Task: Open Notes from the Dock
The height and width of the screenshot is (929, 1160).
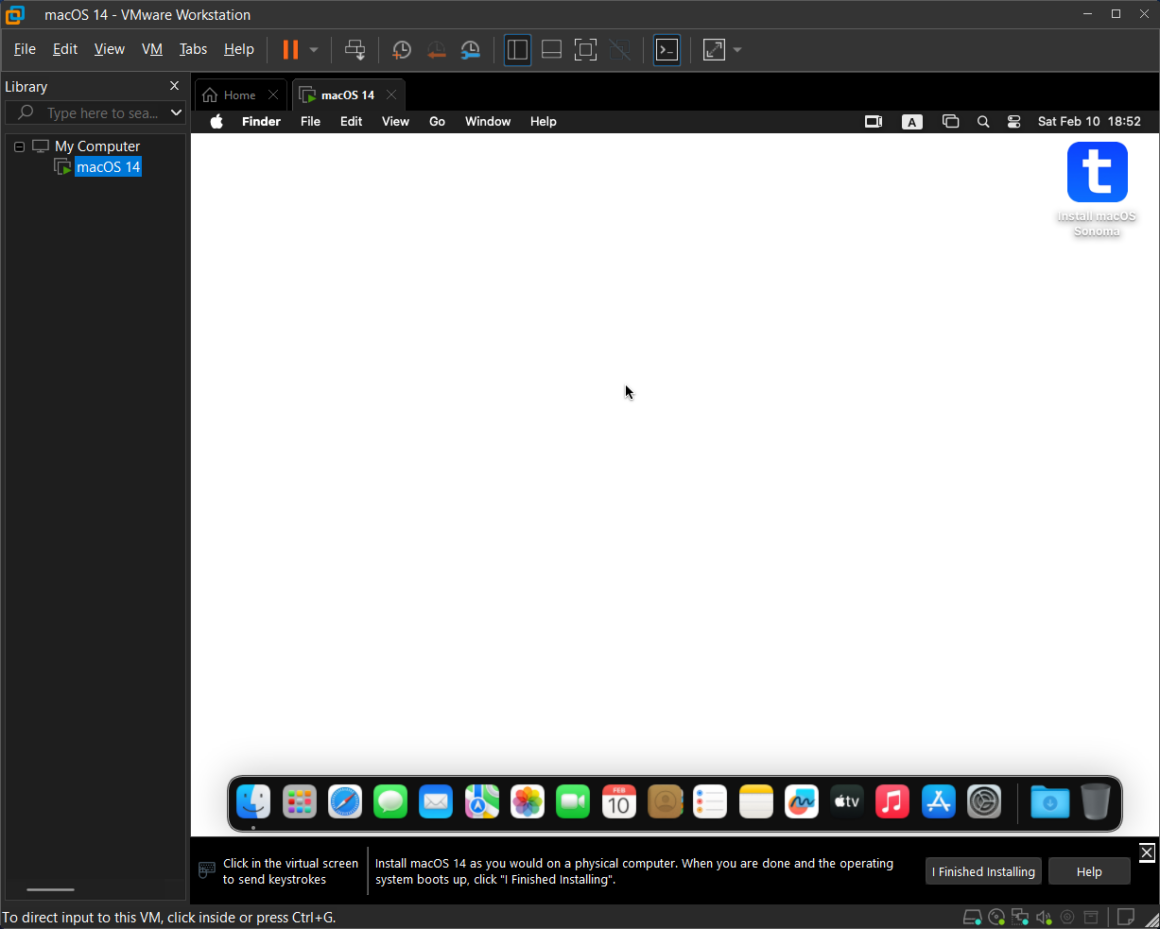Action: [x=755, y=802]
